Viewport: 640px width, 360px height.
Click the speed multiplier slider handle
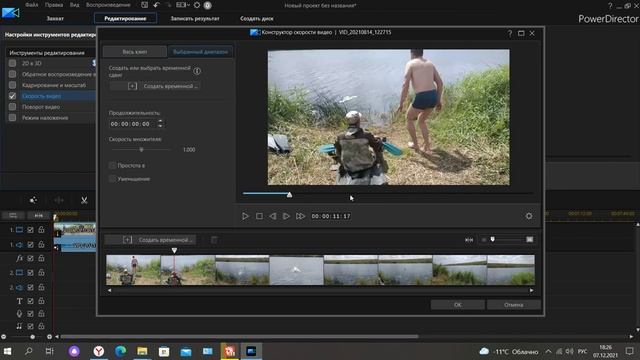[141, 150]
